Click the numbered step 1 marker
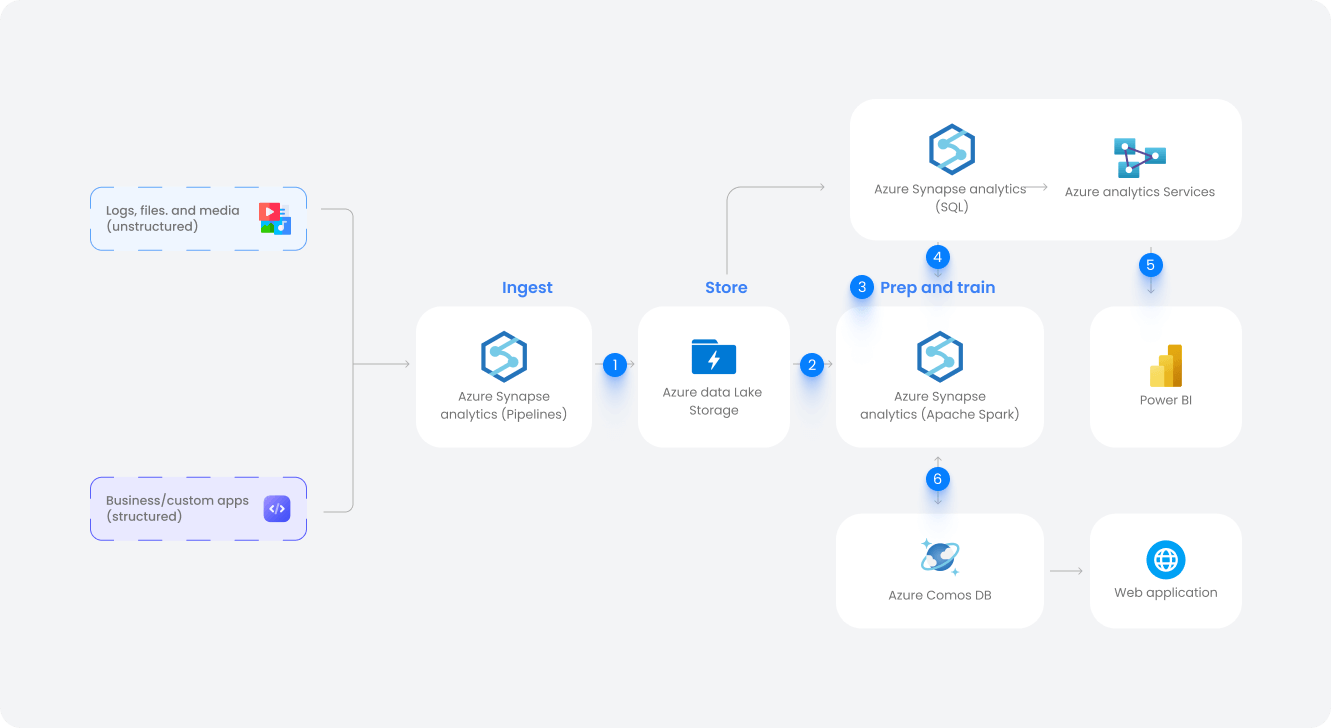 coord(614,365)
